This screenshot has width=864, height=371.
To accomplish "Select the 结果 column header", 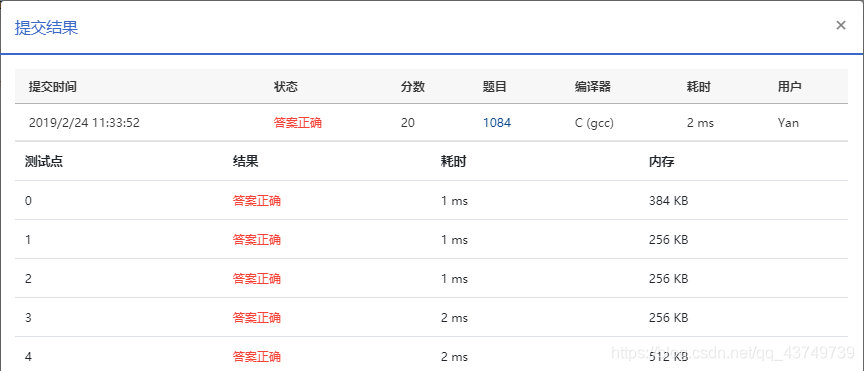I will (x=245, y=162).
